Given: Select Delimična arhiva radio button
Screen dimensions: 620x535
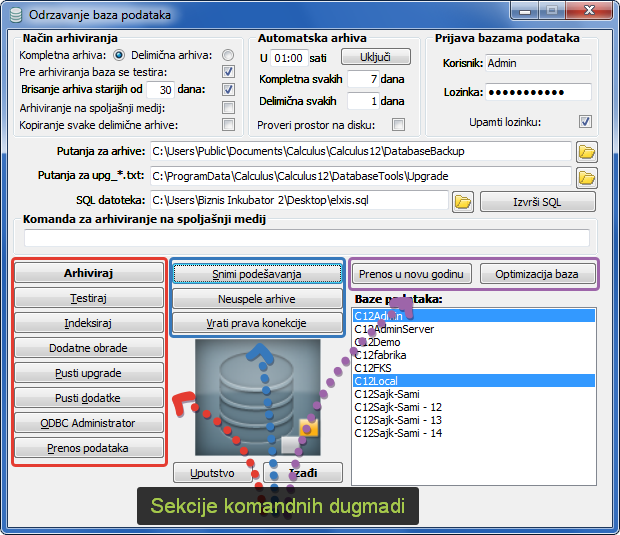Looking at the screenshot, I should point(228,55).
